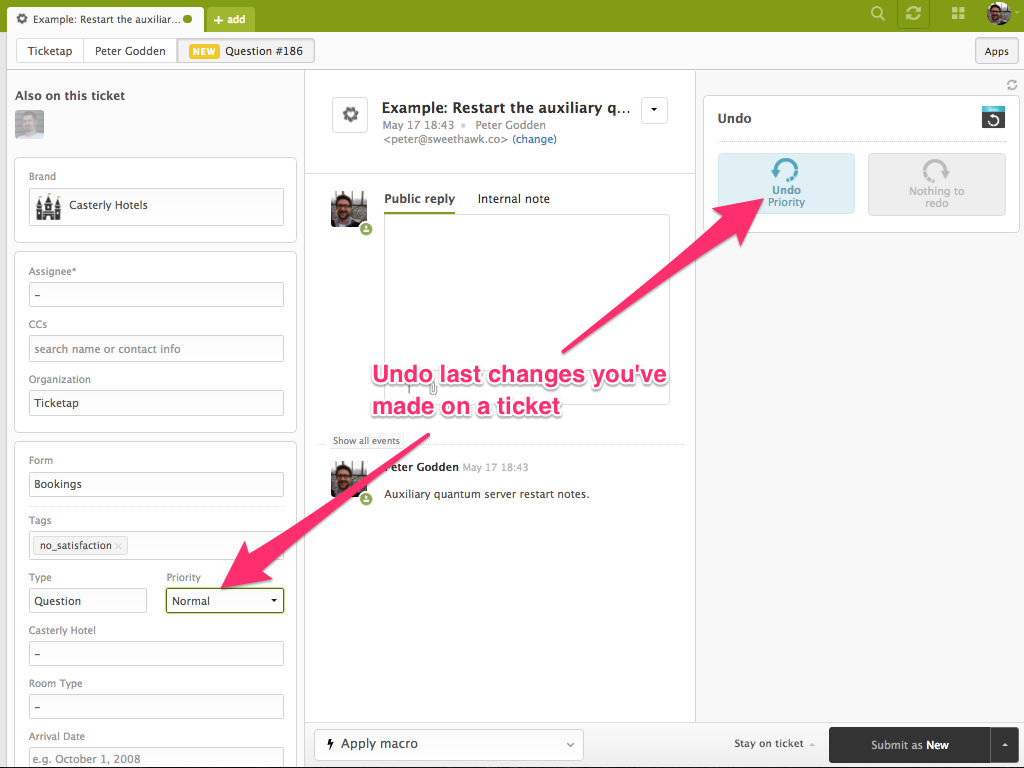Click the Undo Priority button

coord(786,184)
